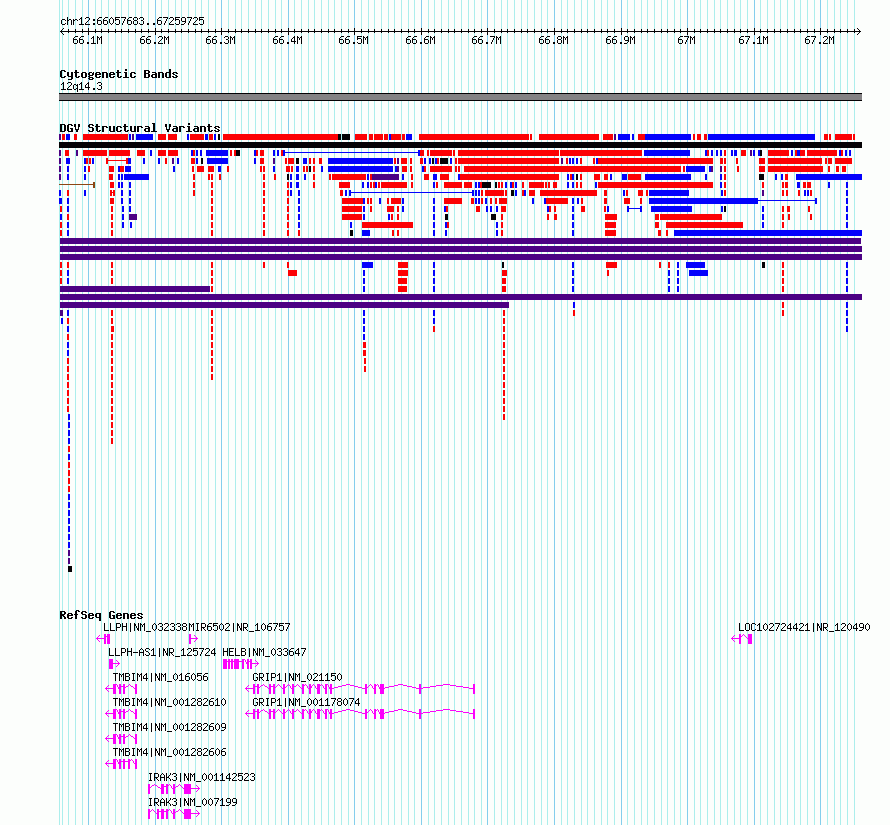Click the GRIP1 NM_021150 gene model glyph
890x825 pixels.
(360, 689)
